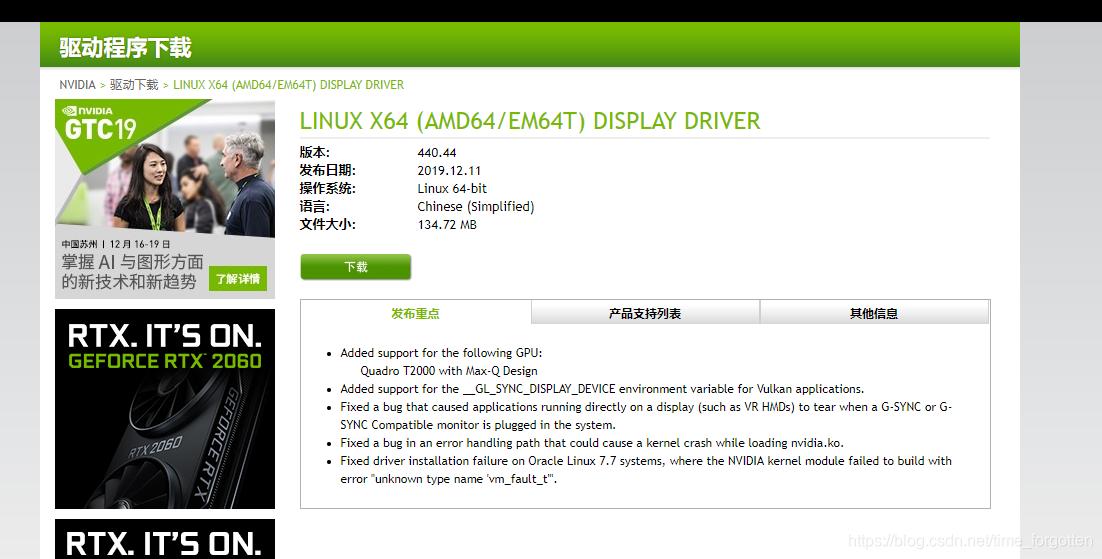The height and width of the screenshot is (559, 1102).
Task: Click the __GL_SYNC_DISPLAY_DEVICE bullet text
Action: [x=602, y=389]
